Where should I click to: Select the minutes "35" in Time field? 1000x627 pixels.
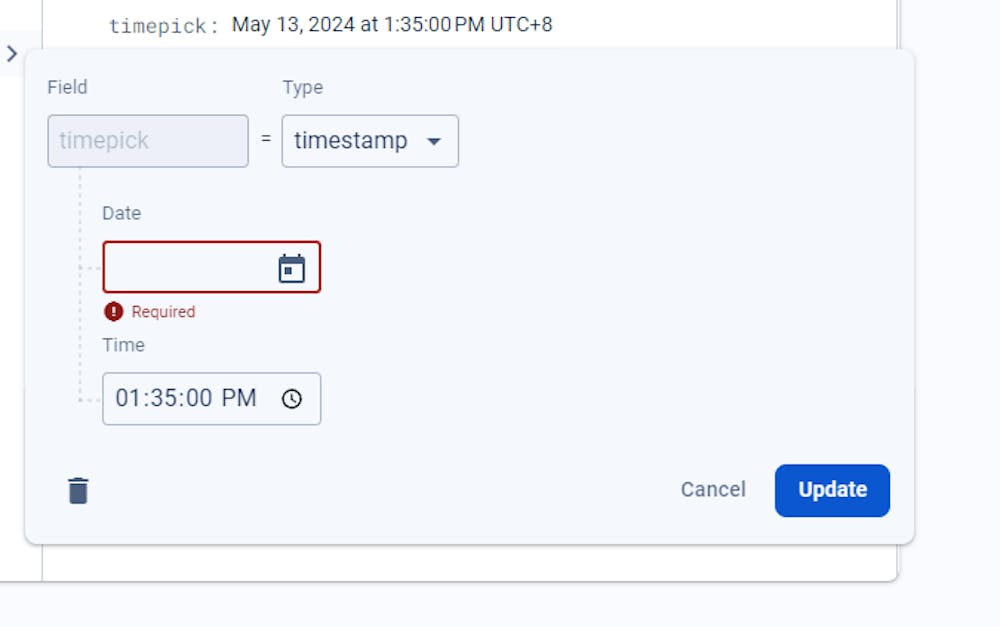pos(161,398)
